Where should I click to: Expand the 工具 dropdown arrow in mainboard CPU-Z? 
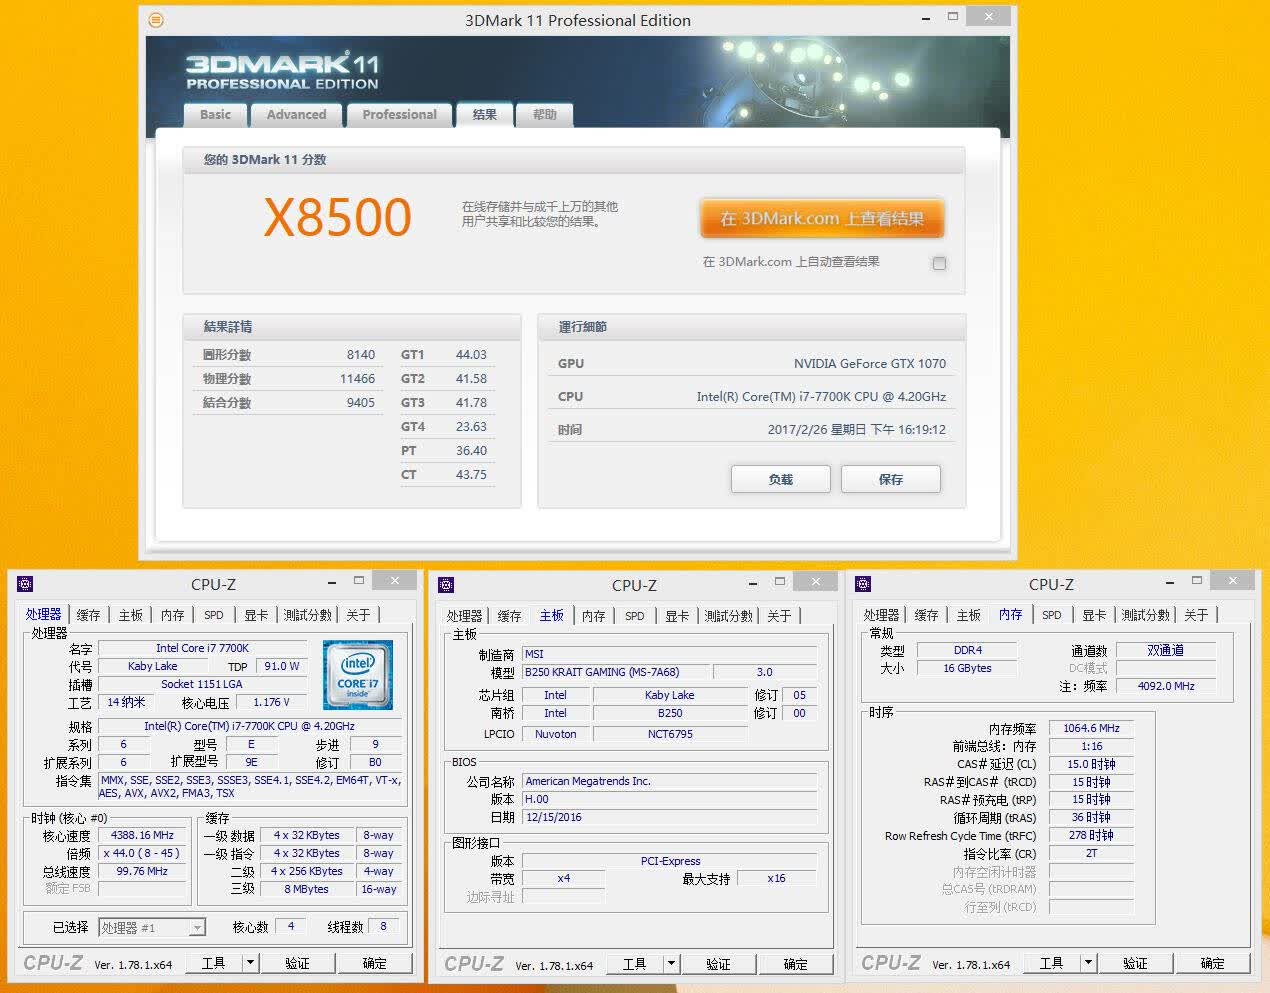pyautogui.click(x=672, y=964)
